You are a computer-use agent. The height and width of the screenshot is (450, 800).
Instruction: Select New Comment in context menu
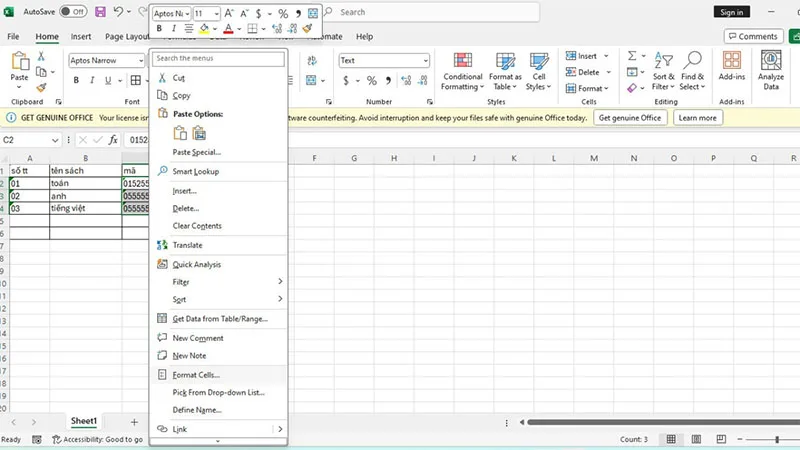point(219,338)
